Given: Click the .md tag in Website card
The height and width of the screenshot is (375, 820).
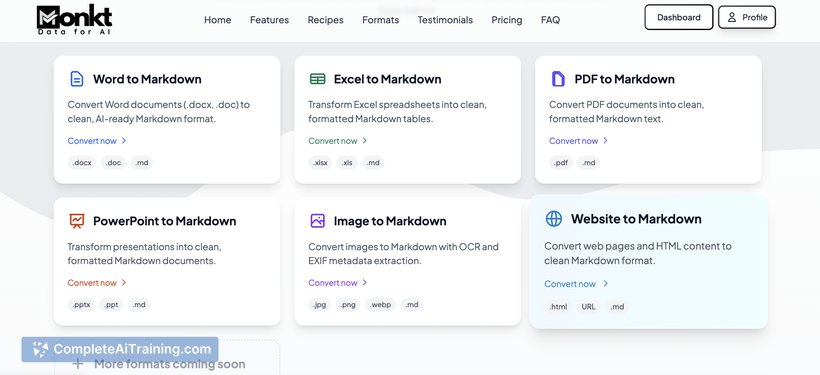Looking at the screenshot, I should [x=617, y=306].
